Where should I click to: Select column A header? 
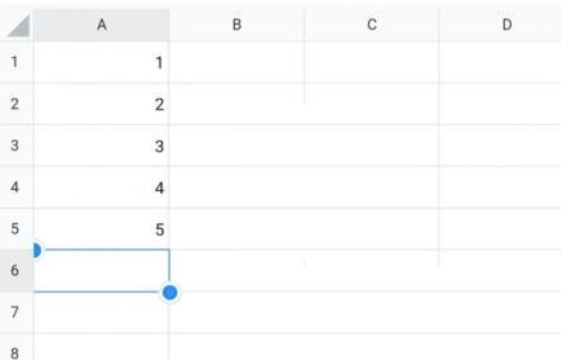coord(101,25)
